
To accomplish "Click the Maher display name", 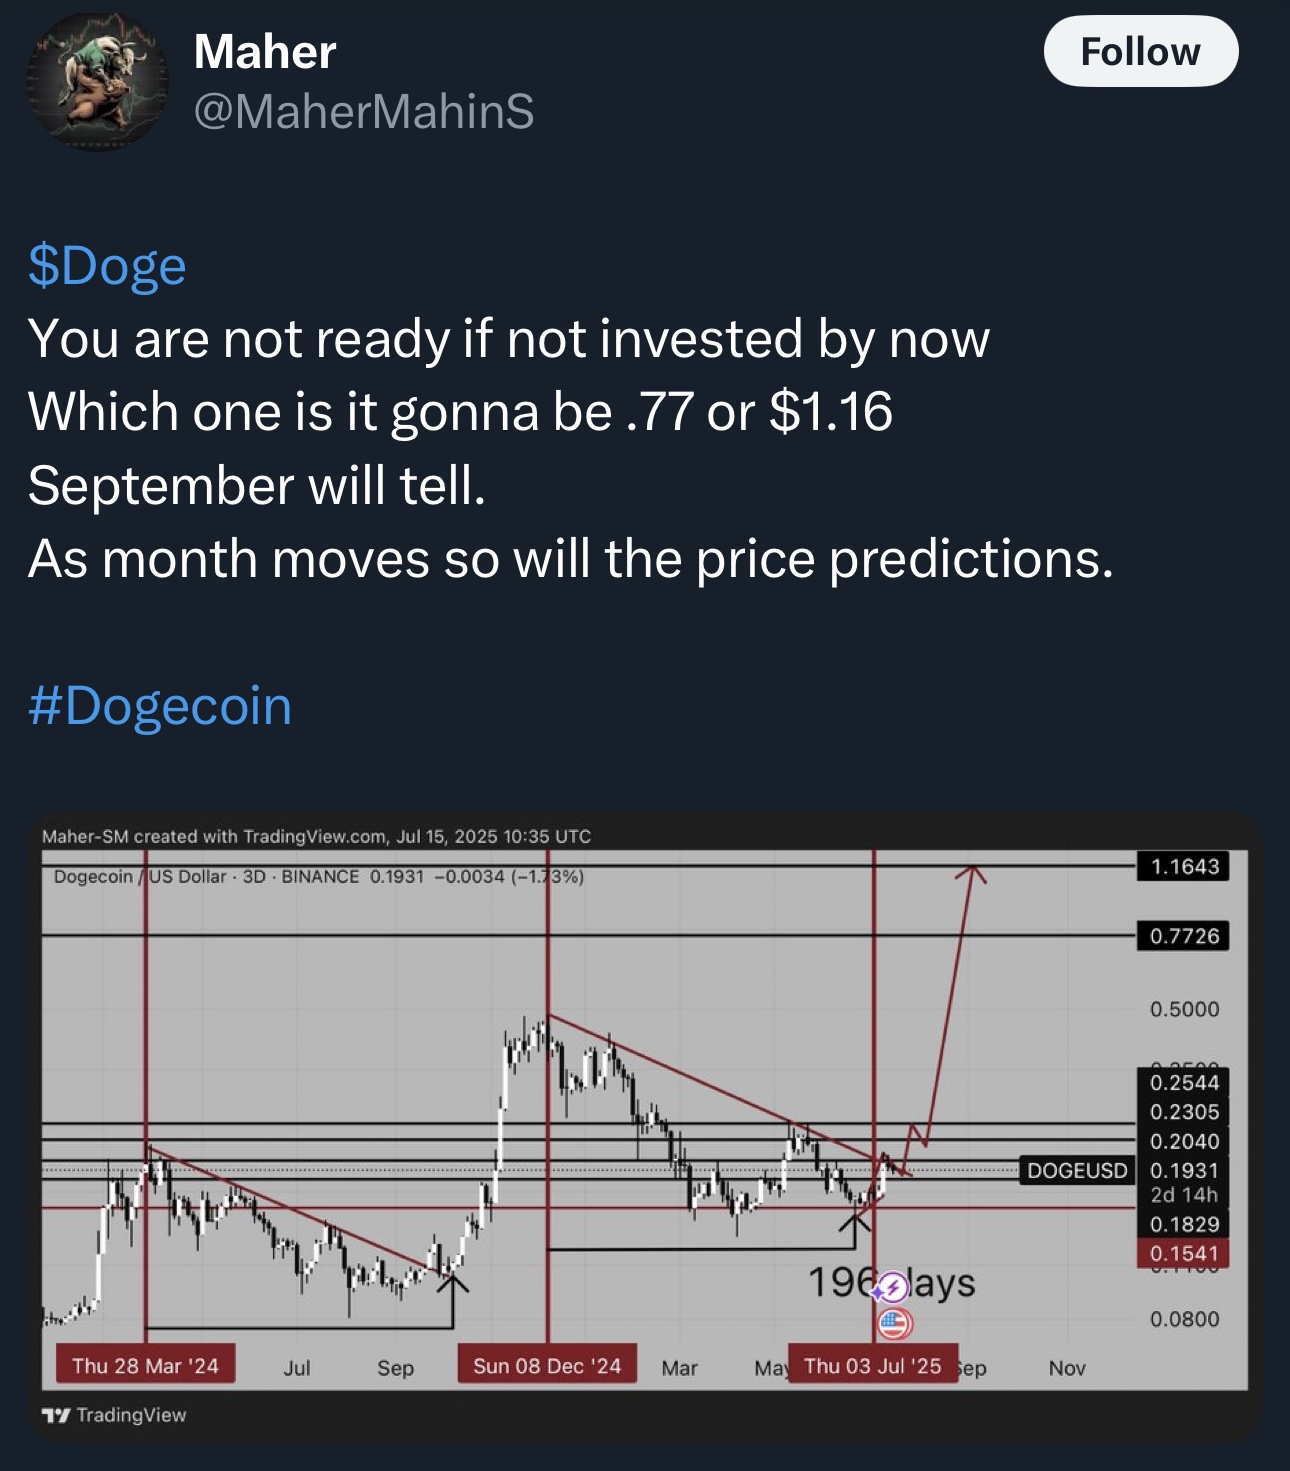I will (x=264, y=51).
